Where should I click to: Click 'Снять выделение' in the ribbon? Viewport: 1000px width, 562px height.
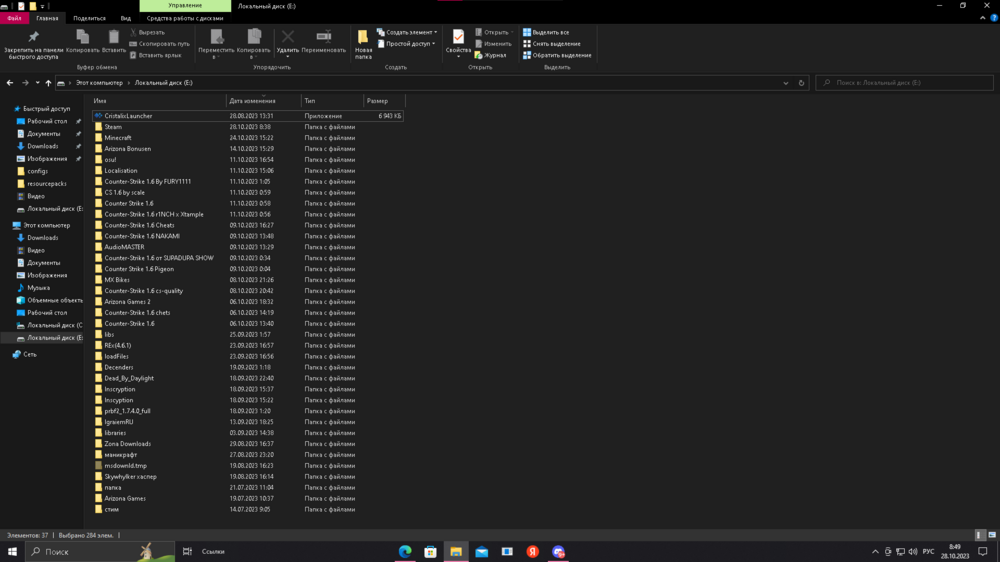[x=552, y=43]
